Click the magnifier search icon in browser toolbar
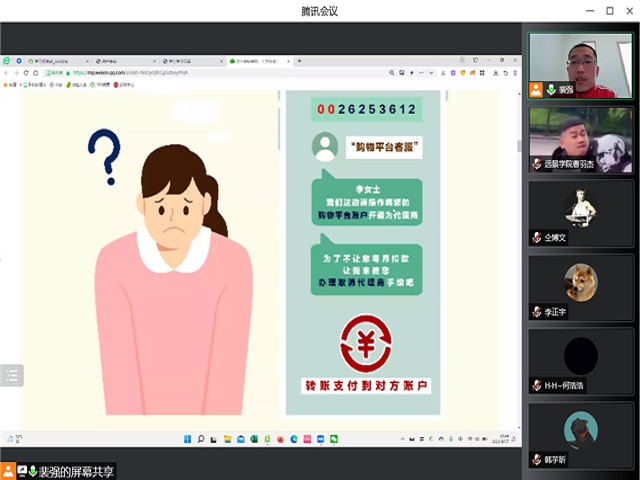The width and height of the screenshot is (640, 480). (x=391, y=73)
